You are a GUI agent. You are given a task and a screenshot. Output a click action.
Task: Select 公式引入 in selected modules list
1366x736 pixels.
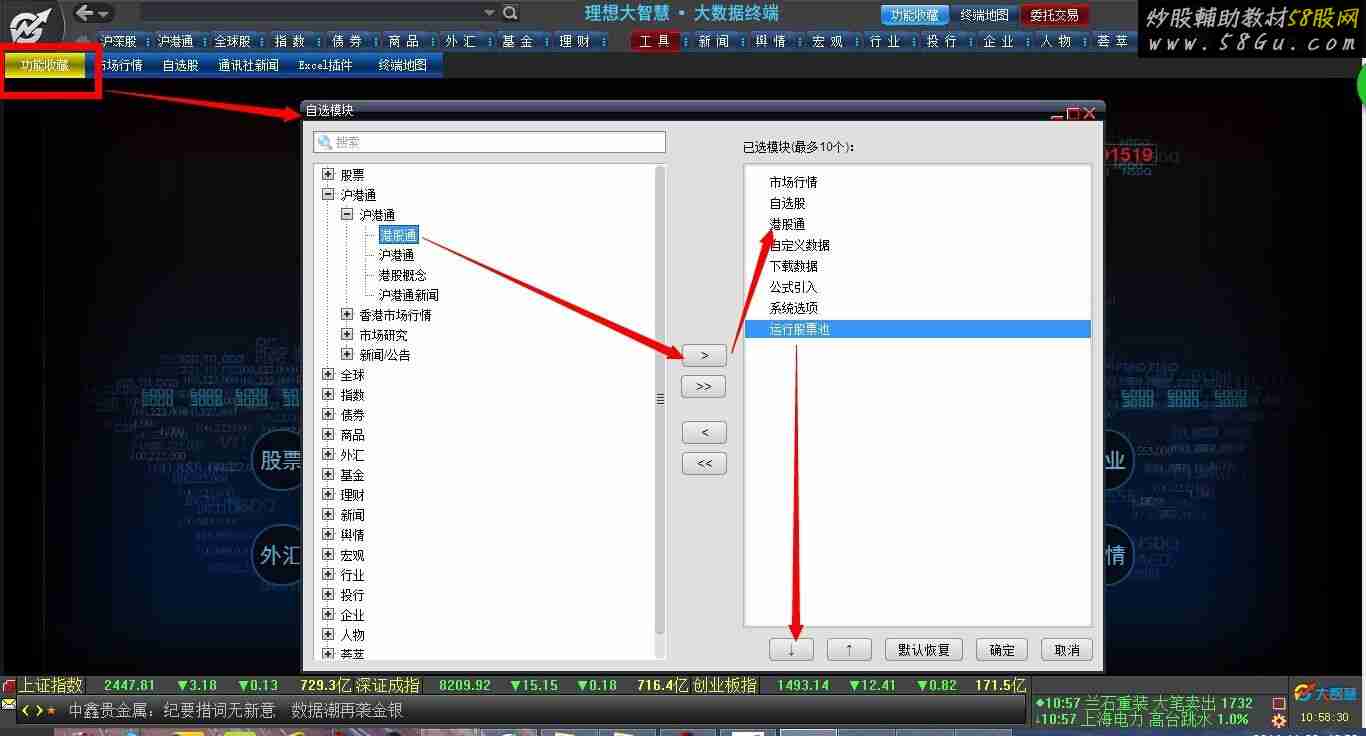(794, 287)
